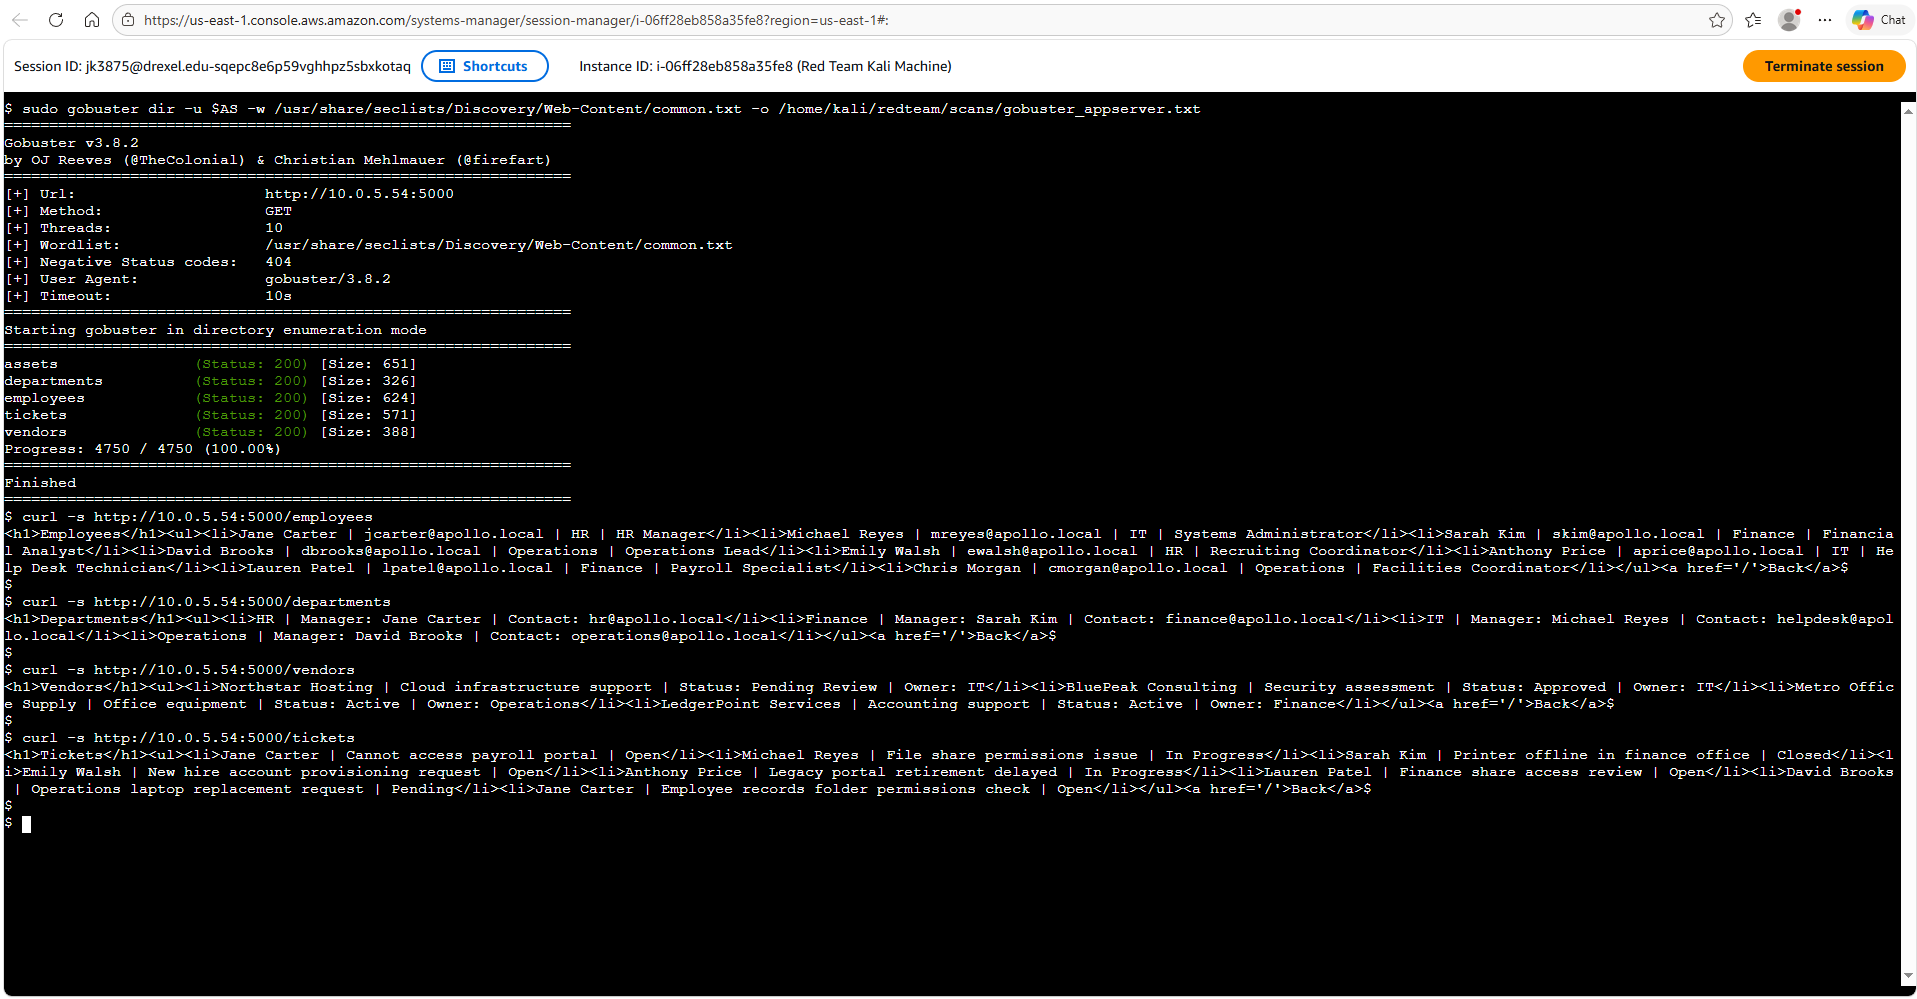Open site info via the padlock icon
Viewport: 1917px width, 999px height.
tap(128, 20)
